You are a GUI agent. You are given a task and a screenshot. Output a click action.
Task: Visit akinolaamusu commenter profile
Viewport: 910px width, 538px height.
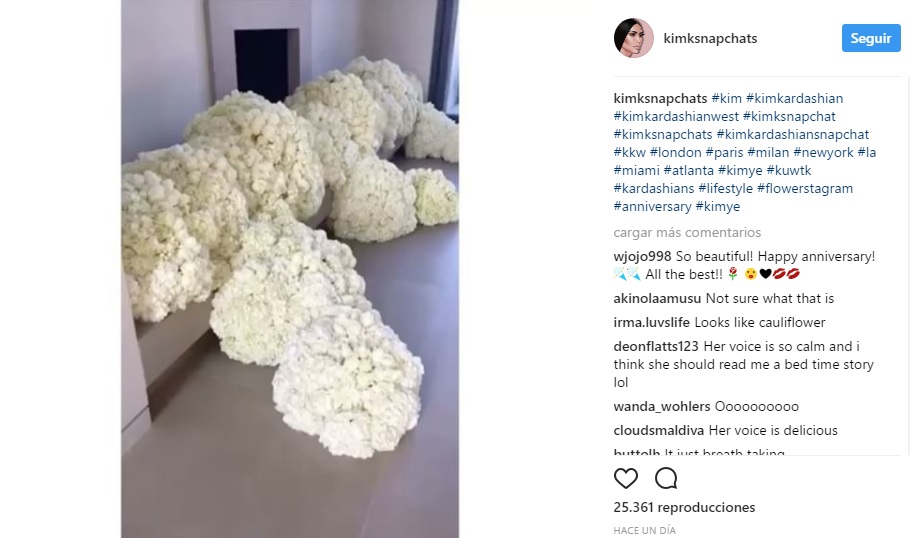click(657, 298)
